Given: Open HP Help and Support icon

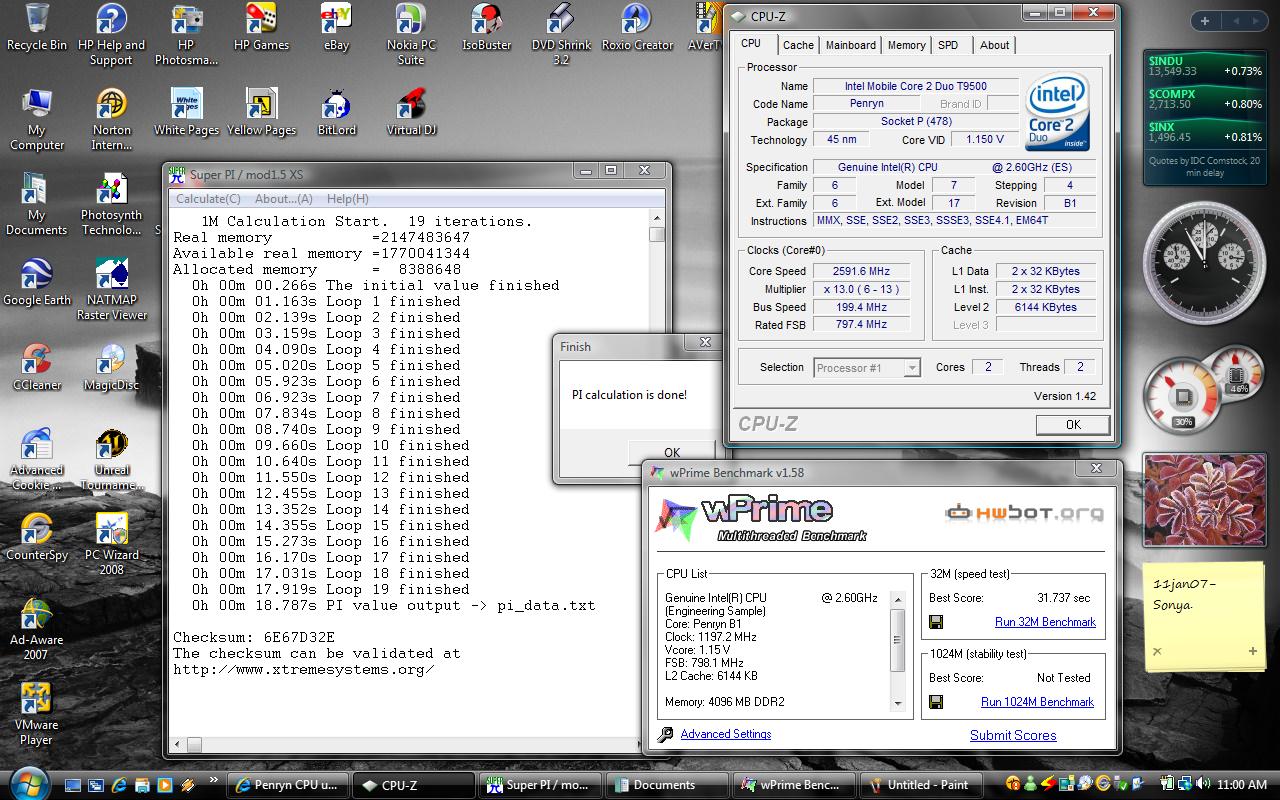Looking at the screenshot, I should coord(111,34).
